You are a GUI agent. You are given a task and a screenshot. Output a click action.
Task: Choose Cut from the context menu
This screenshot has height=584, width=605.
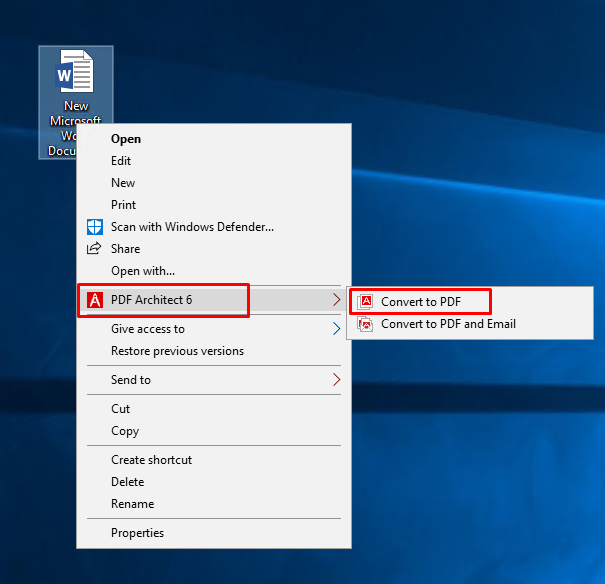point(214,408)
